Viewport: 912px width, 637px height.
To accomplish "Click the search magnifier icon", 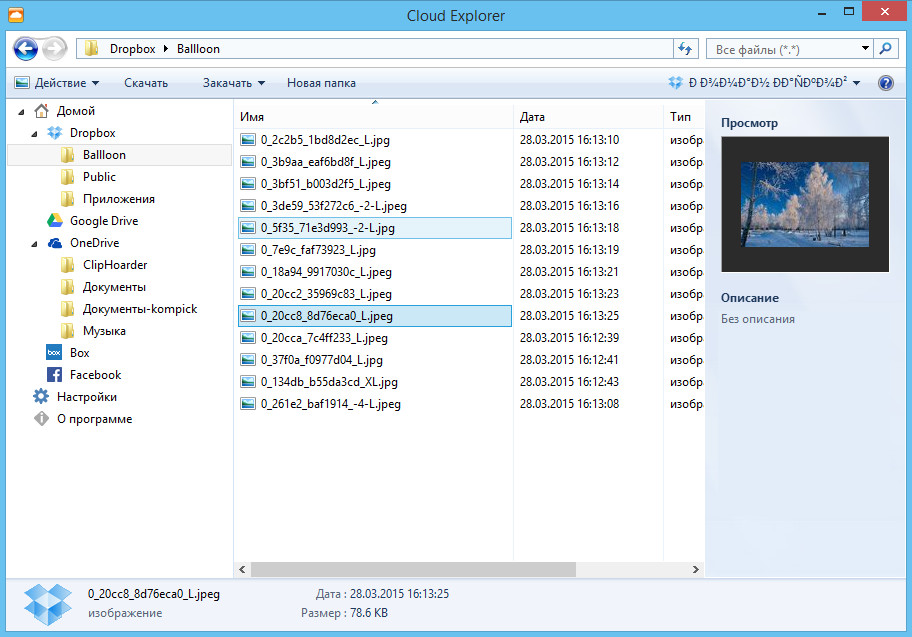I will [885, 49].
